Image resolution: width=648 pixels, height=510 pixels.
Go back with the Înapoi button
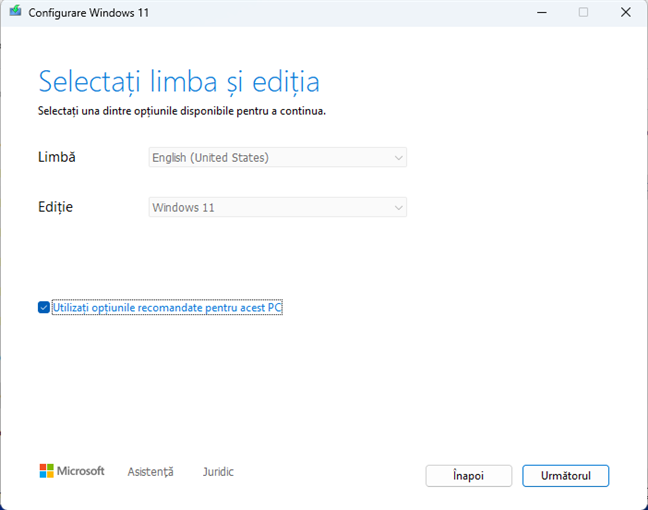(469, 476)
